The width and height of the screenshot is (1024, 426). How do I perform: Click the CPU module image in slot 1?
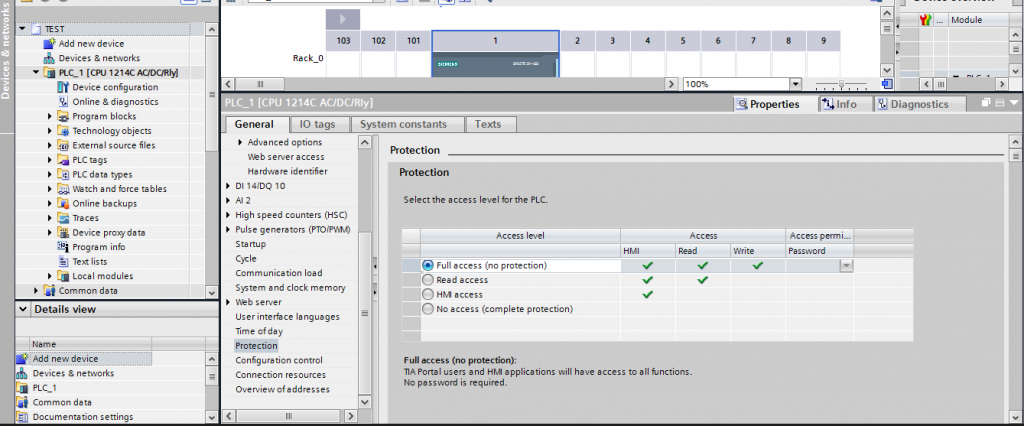[495, 65]
